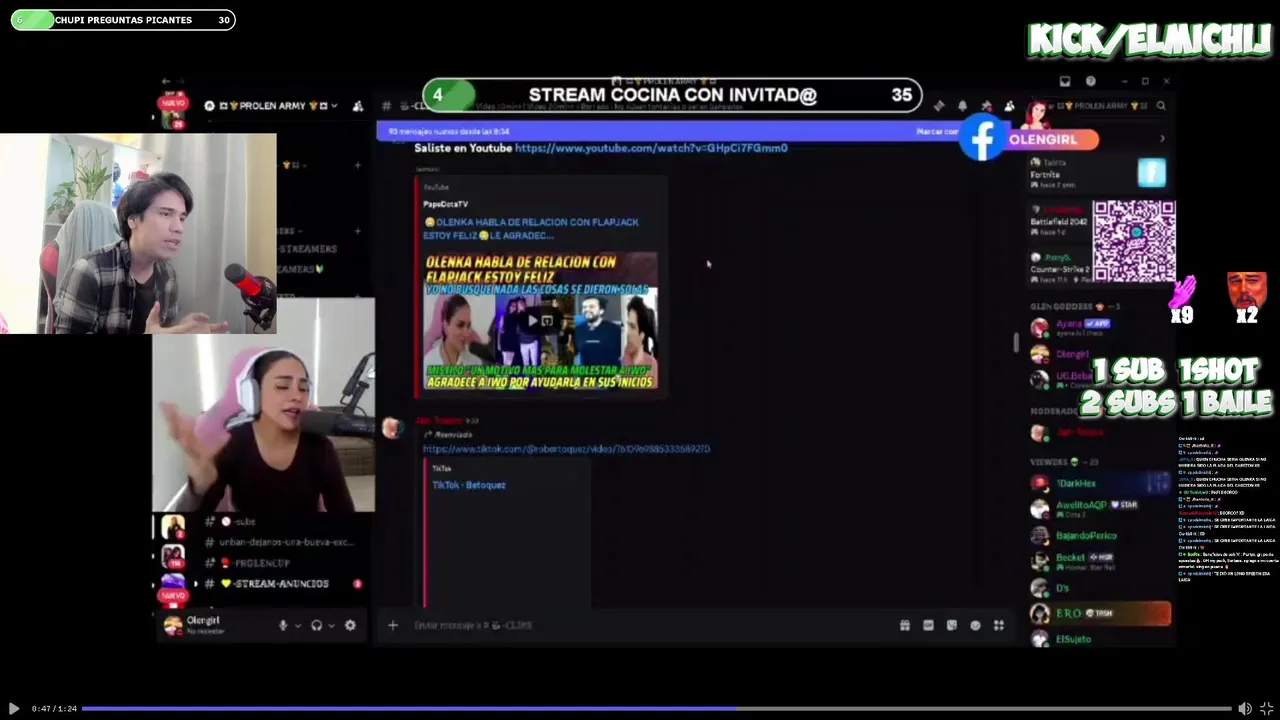Open headphone output options dropdown arrow
The width and height of the screenshot is (1280, 720).
(x=331, y=626)
